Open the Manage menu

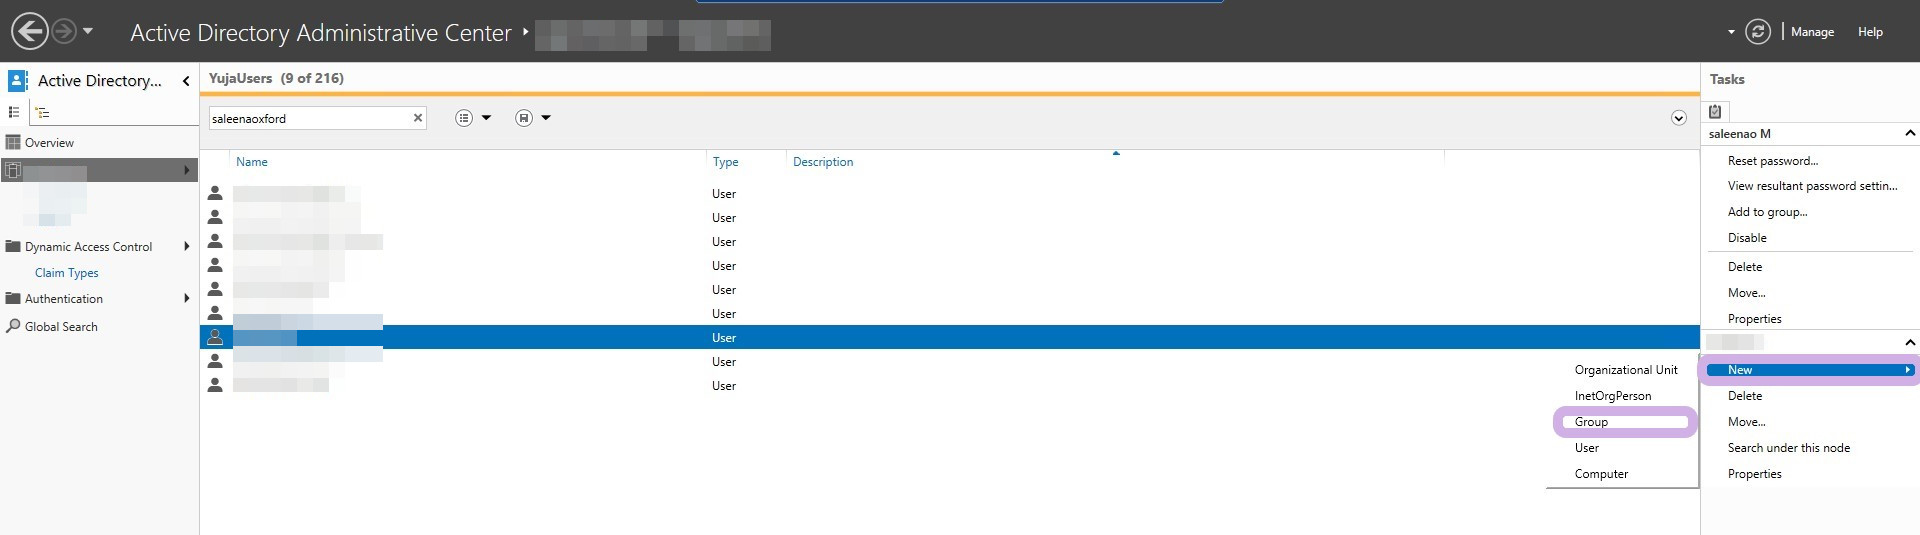(x=1812, y=32)
